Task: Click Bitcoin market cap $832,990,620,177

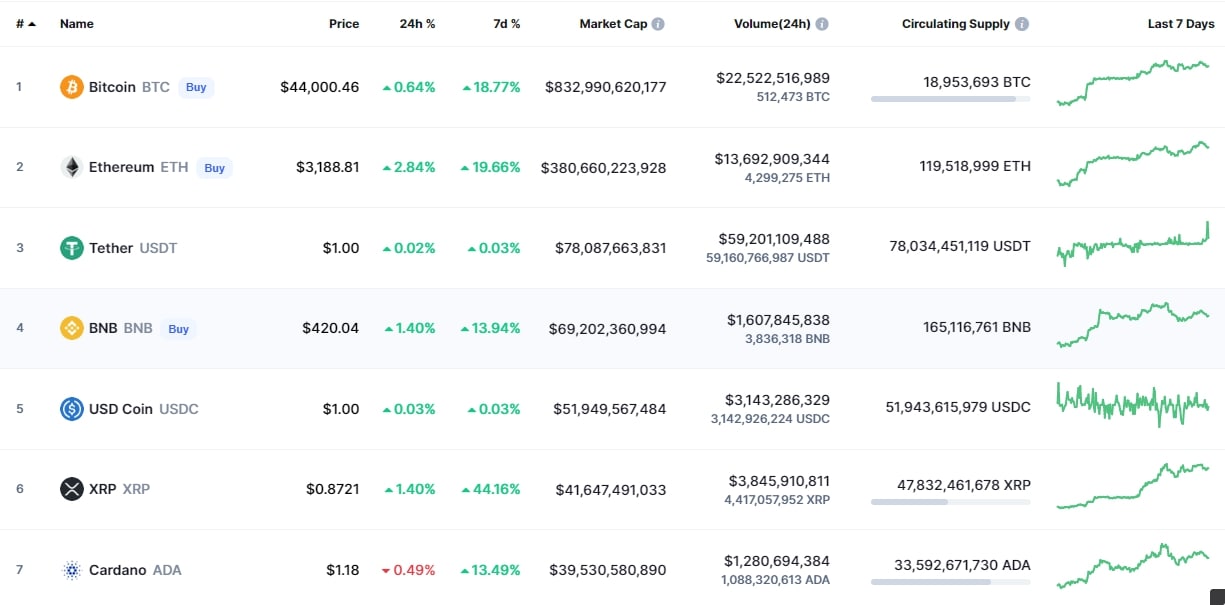Action: [606, 87]
